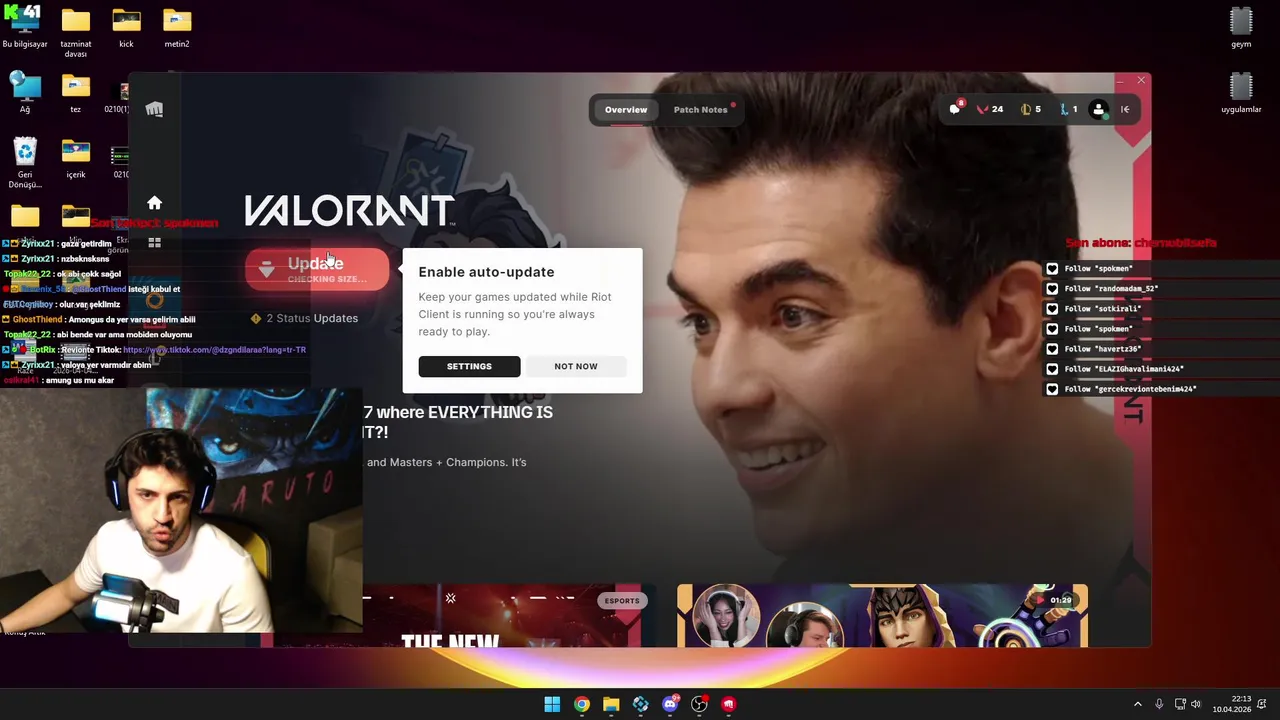The width and height of the screenshot is (1280, 720).
Task: Close the Riot Client window
Action: pyautogui.click(x=1141, y=80)
